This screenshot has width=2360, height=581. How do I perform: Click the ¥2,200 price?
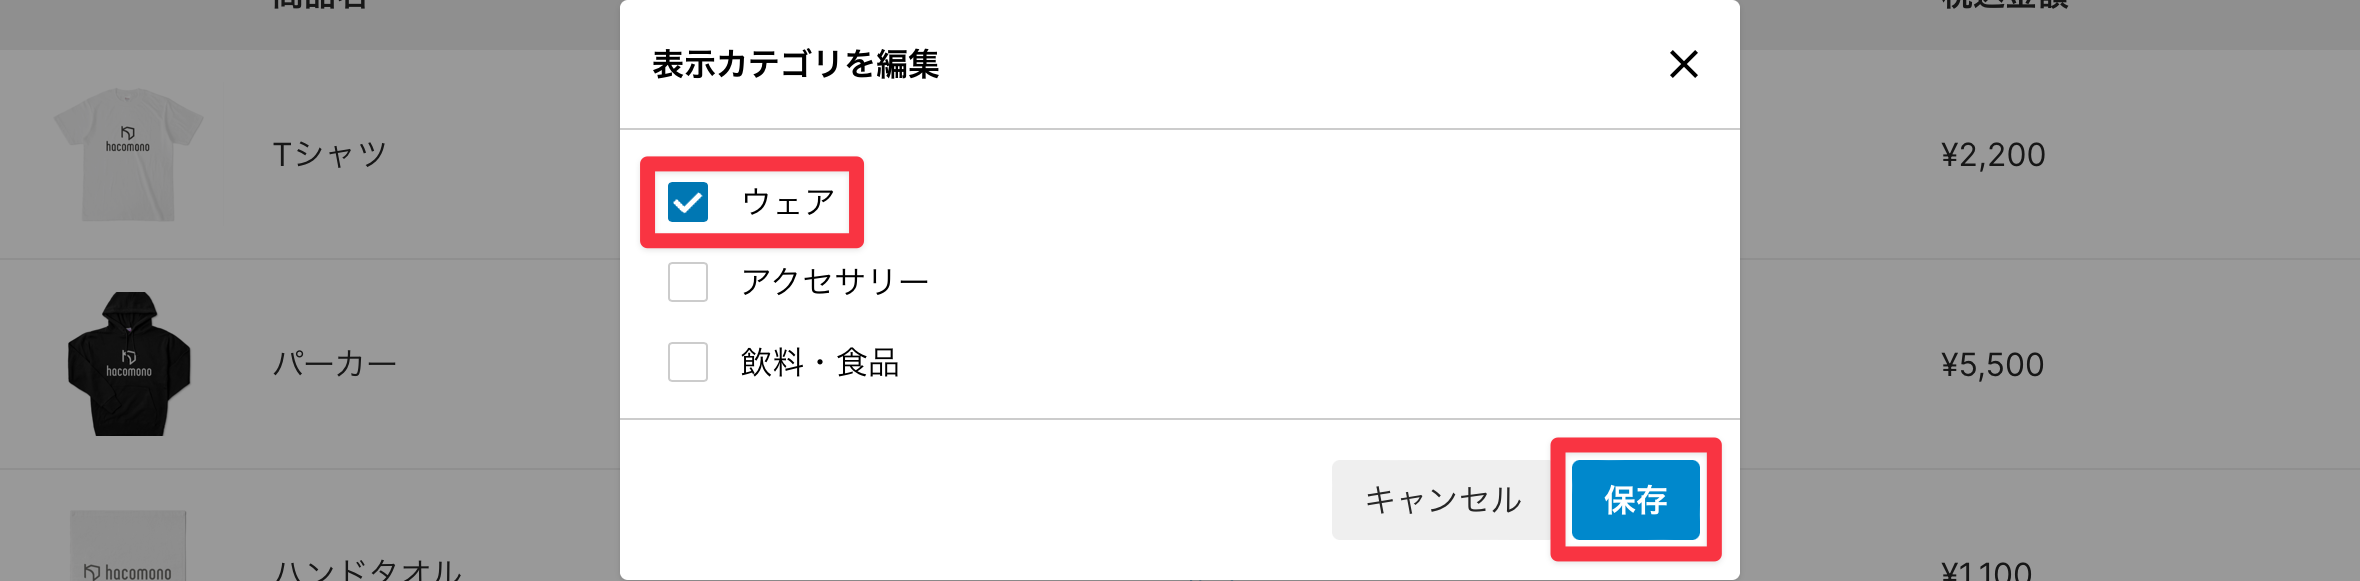click(1992, 155)
